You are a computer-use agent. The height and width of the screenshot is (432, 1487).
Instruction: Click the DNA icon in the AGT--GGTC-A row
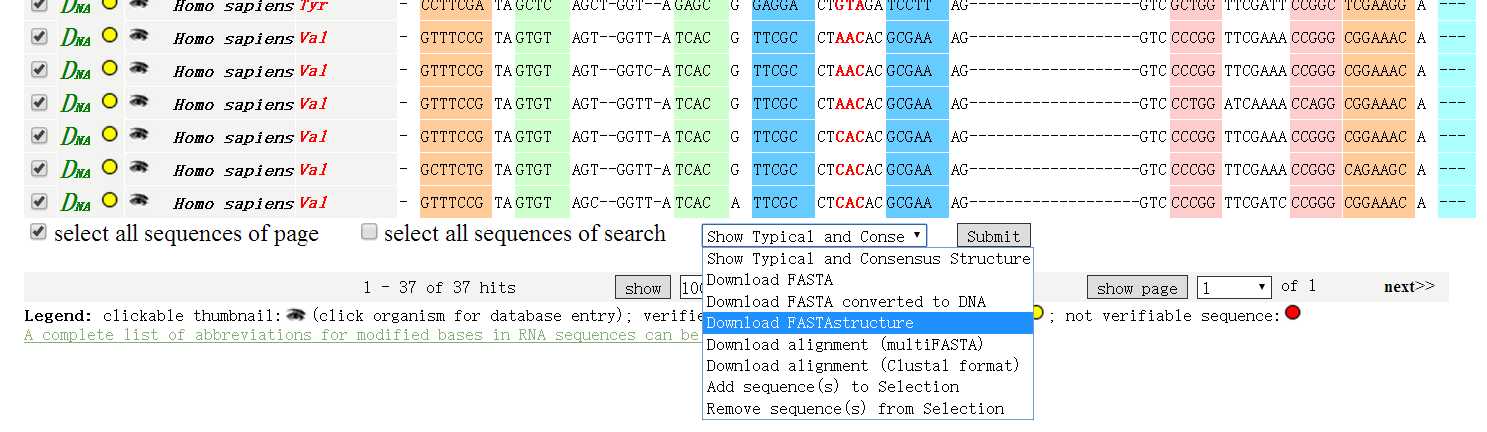[76, 71]
